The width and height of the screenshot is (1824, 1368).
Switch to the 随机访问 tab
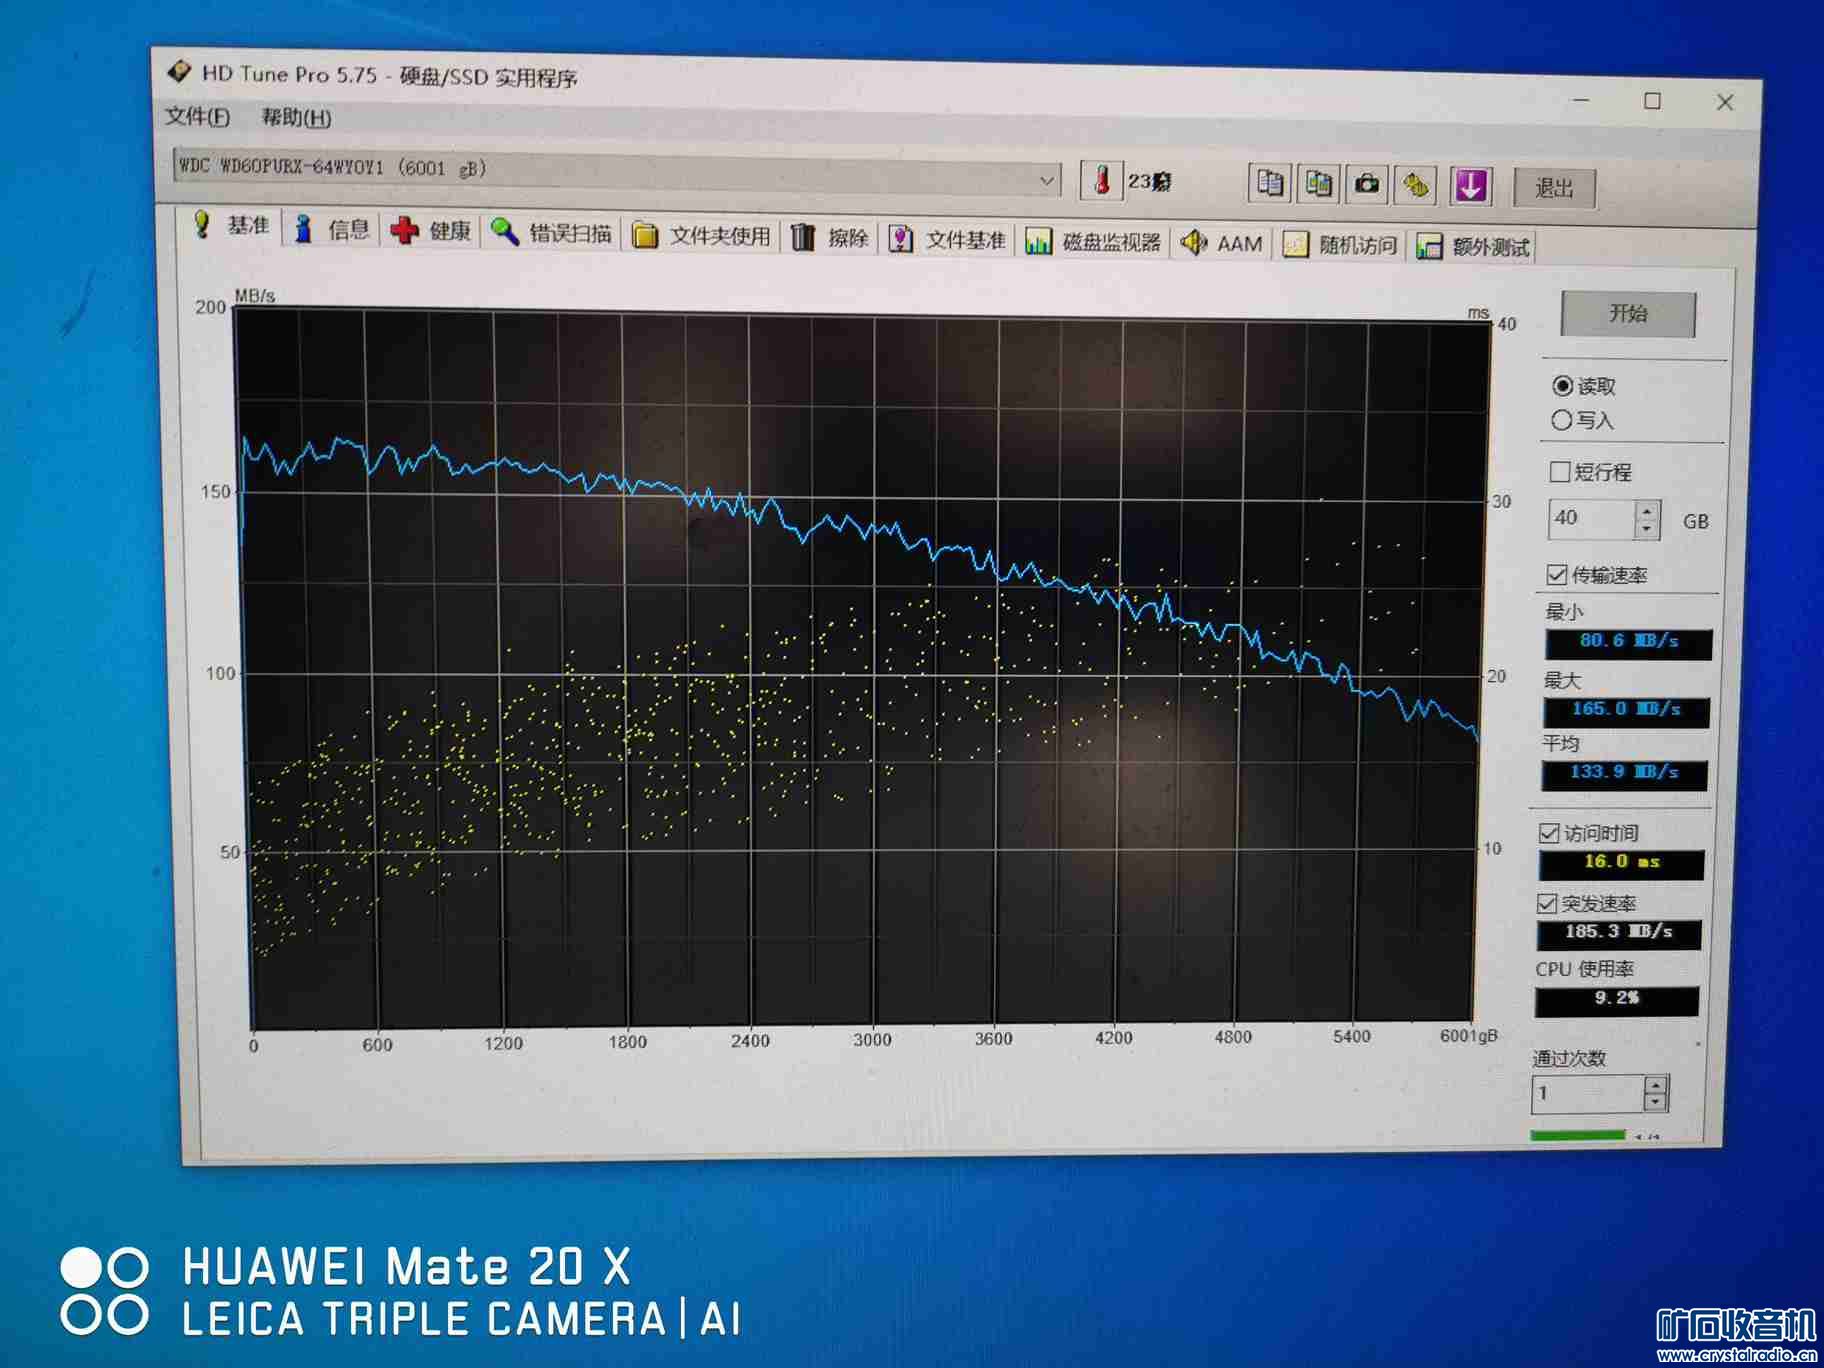[x=1340, y=245]
